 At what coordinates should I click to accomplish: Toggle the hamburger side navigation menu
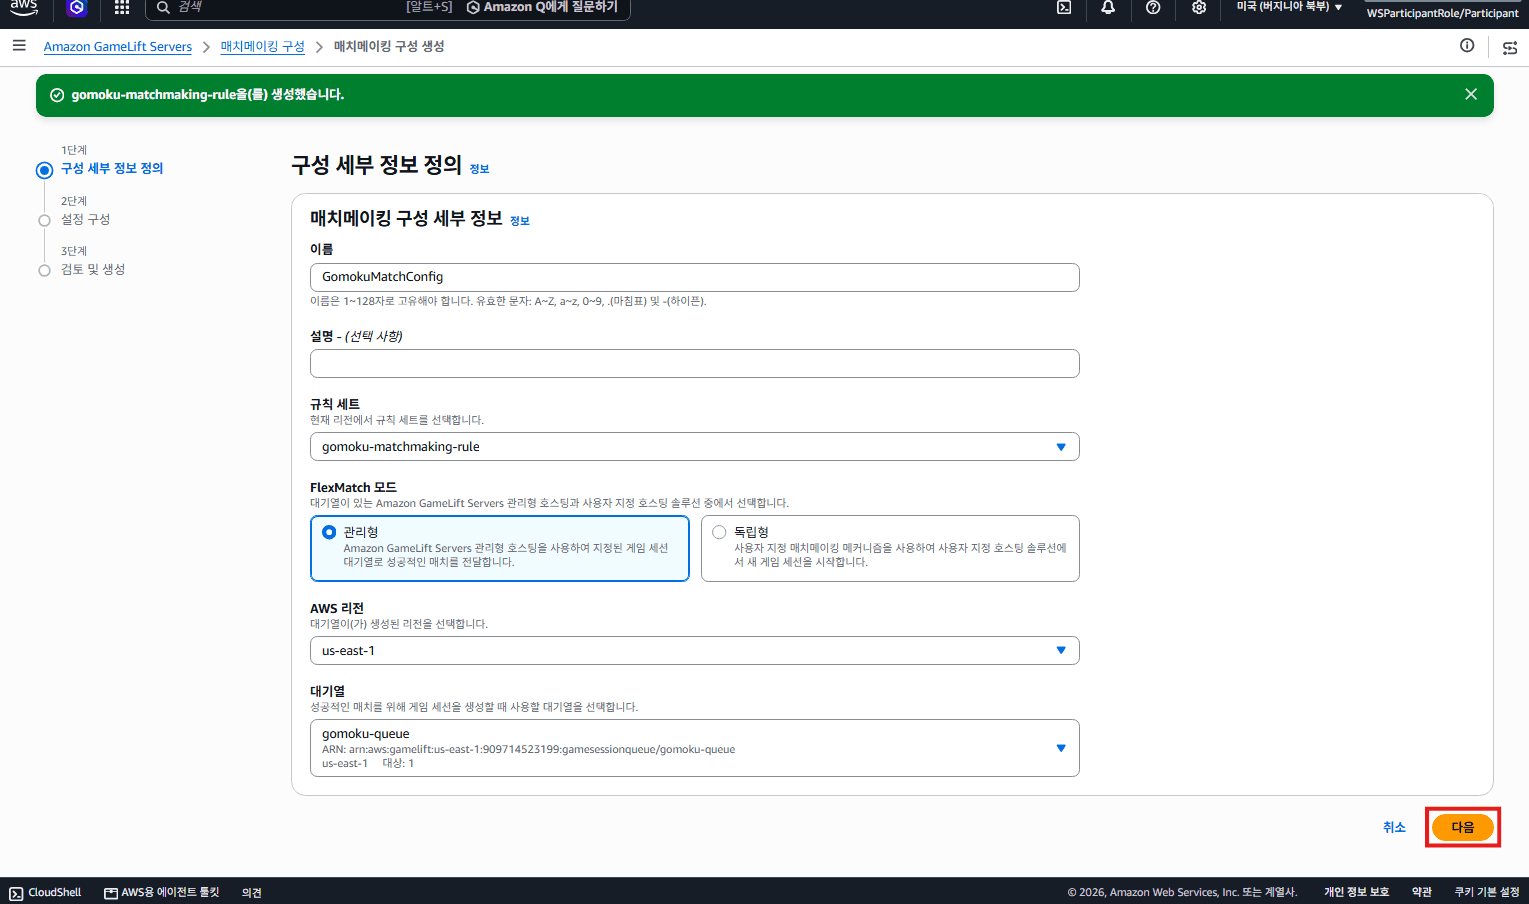(19, 46)
